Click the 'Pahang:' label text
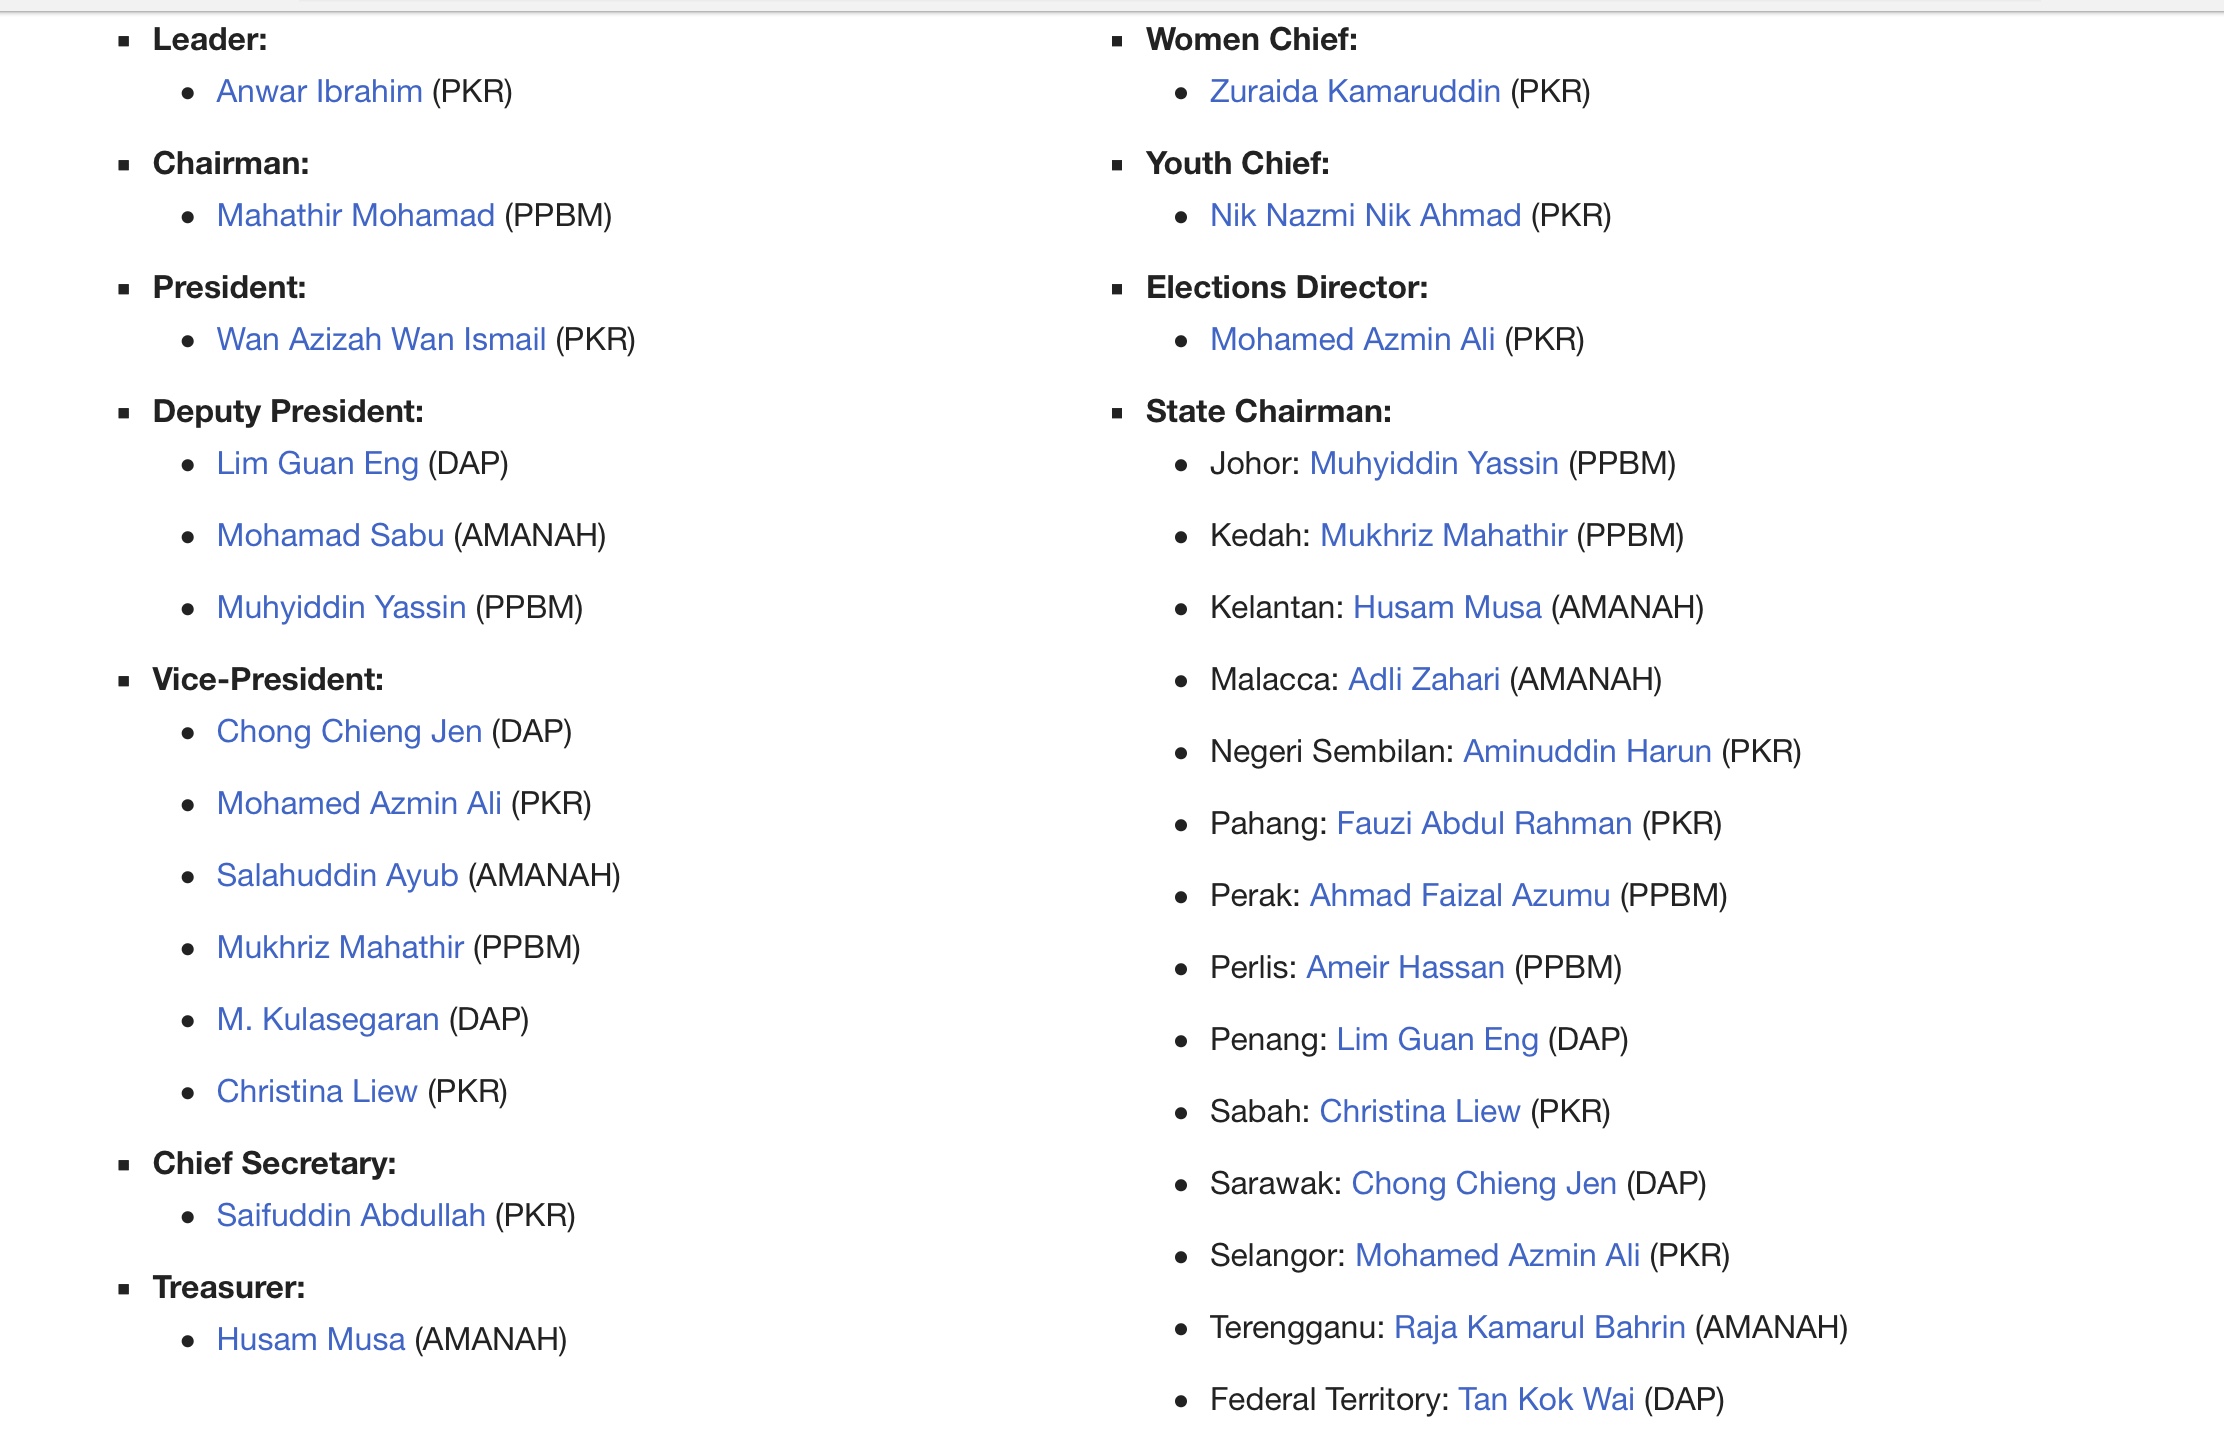The height and width of the screenshot is (1450, 2224). point(1269,823)
